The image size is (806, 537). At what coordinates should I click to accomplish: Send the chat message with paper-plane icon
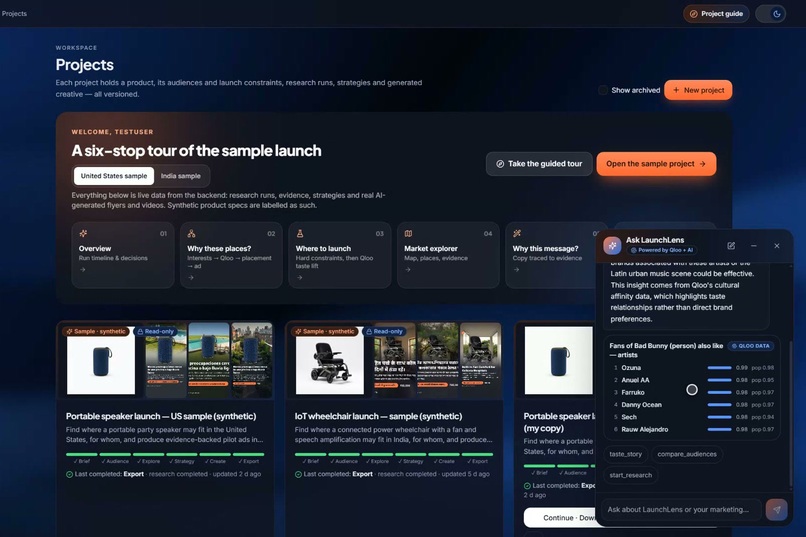pos(776,509)
